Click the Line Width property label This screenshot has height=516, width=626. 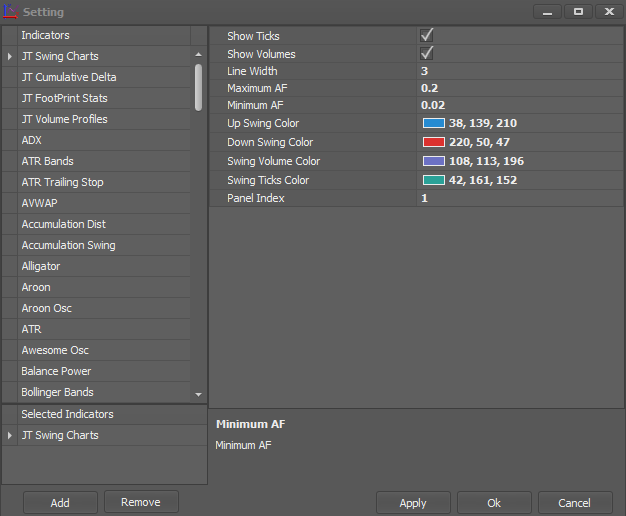(252, 71)
